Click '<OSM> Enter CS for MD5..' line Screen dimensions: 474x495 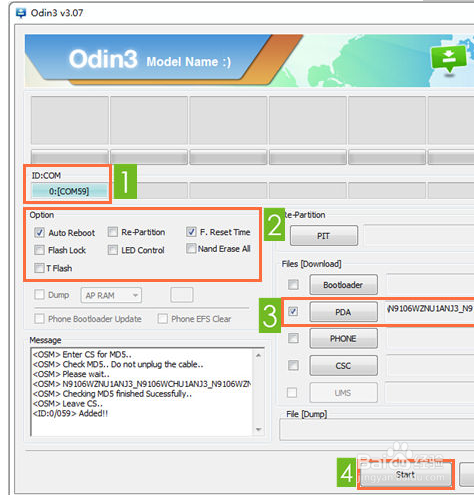pos(82,354)
